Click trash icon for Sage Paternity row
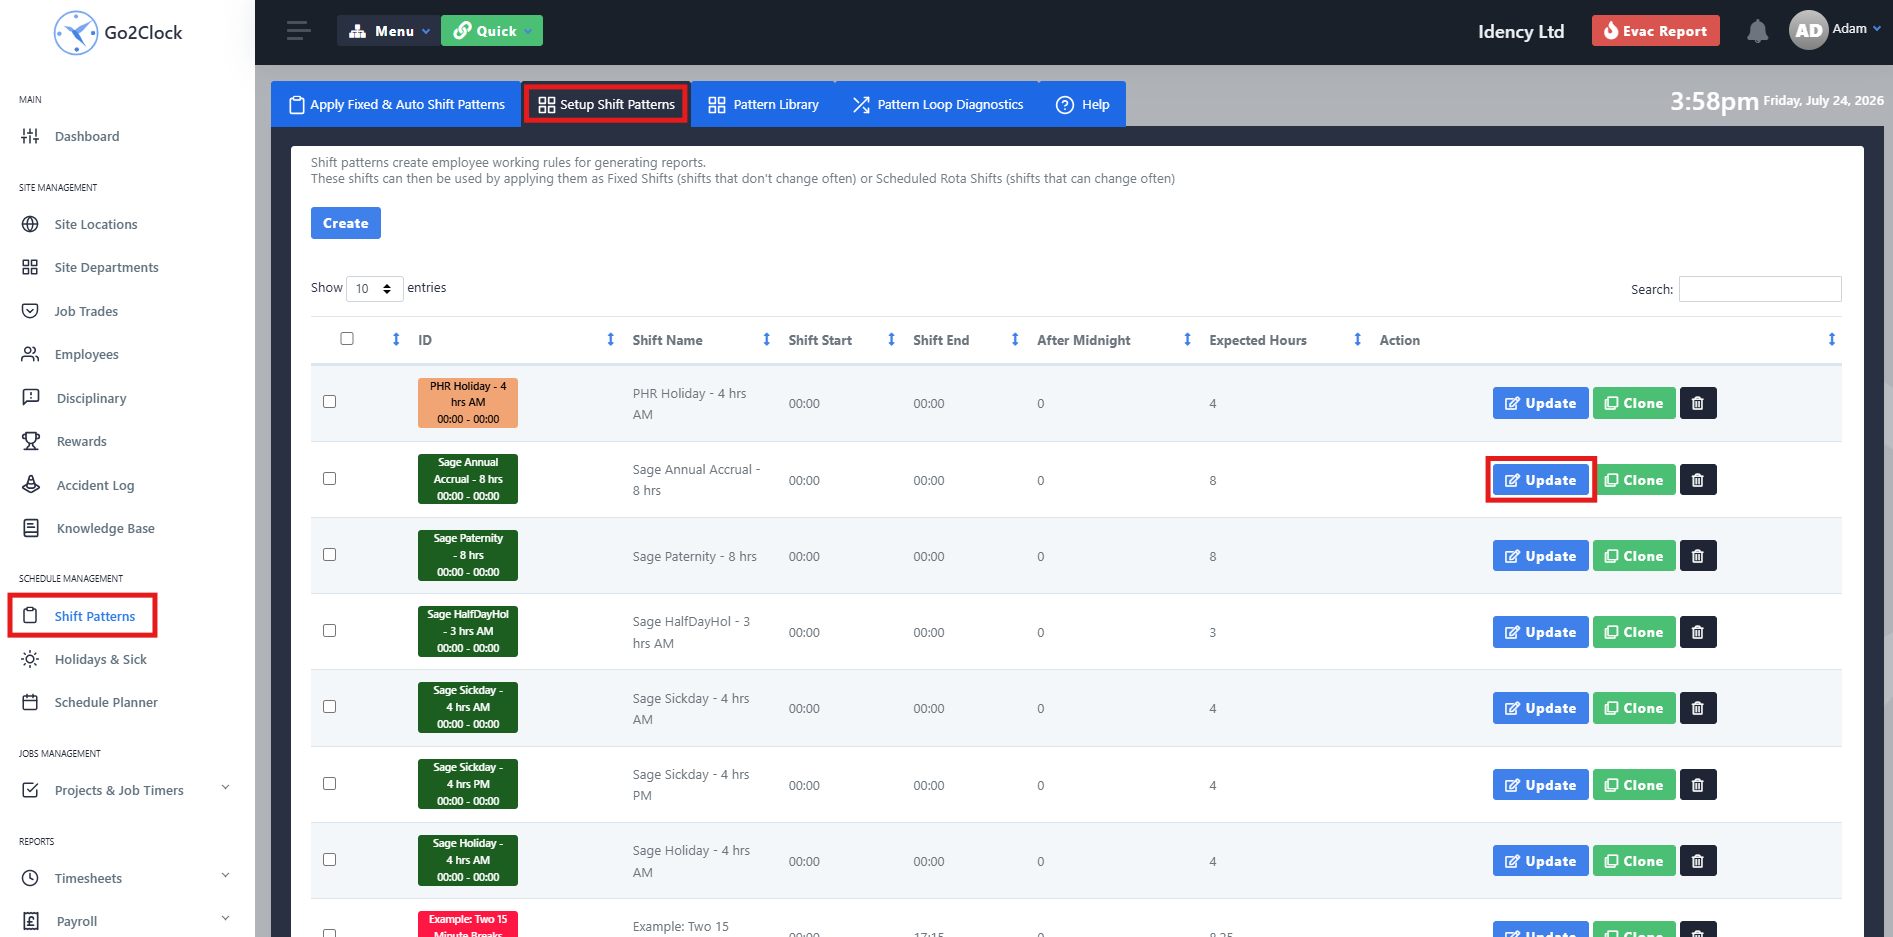 pos(1697,556)
